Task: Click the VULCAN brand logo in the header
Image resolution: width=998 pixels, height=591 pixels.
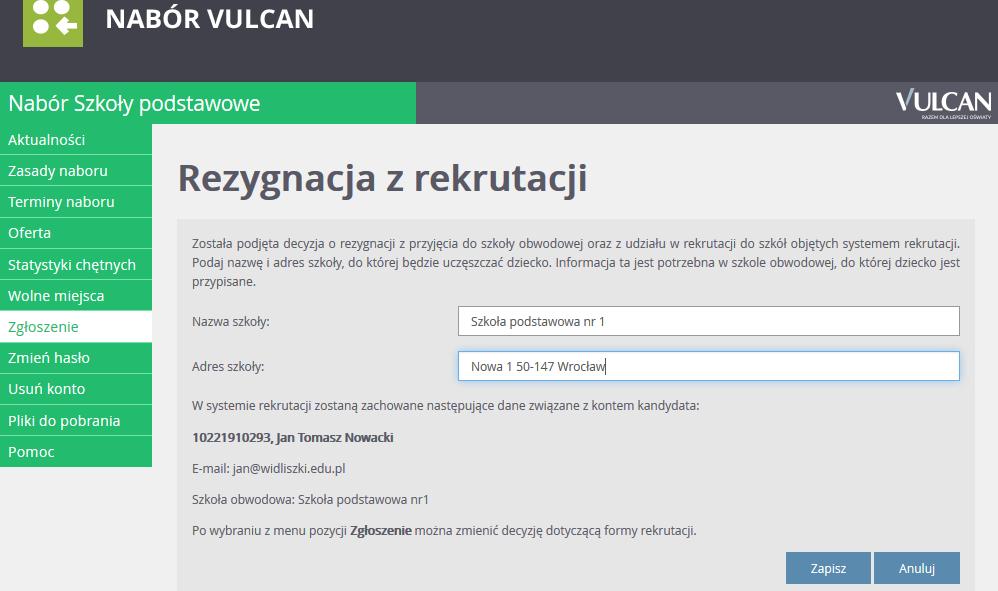Action: point(943,103)
